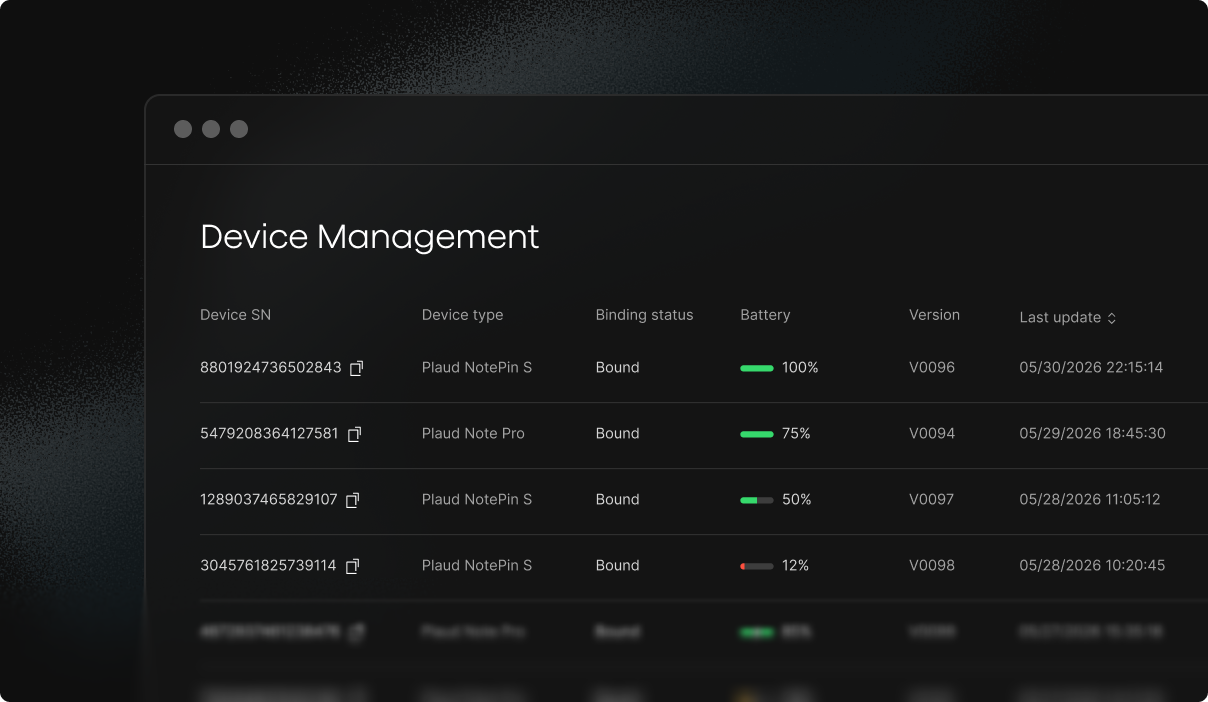The image size is (1208, 702).
Task: Click Bound status in the V0094 row
Action: pos(617,434)
